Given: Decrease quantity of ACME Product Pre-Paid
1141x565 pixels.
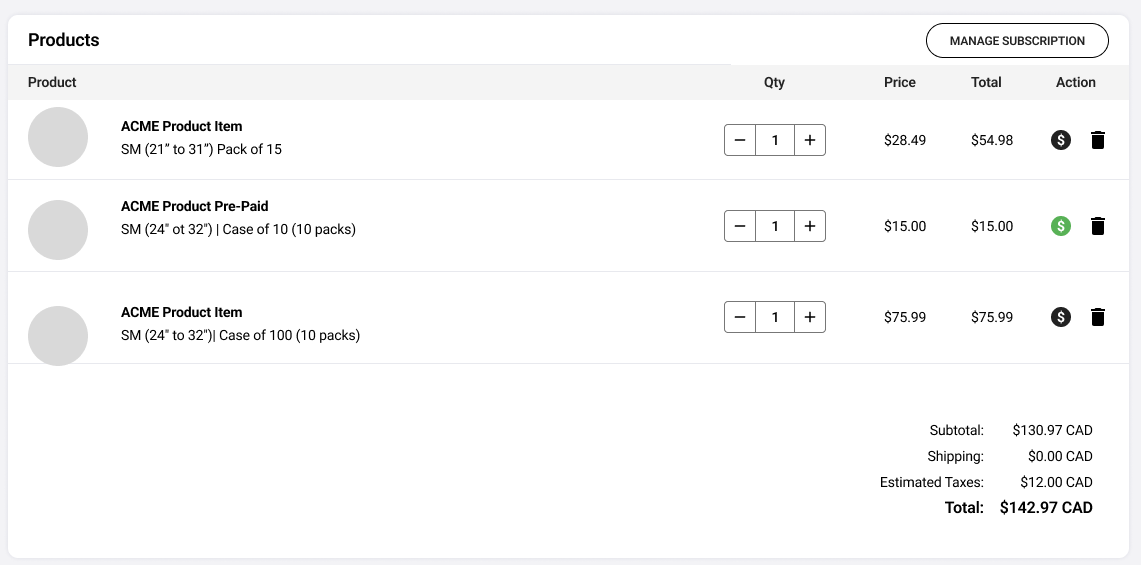Looking at the screenshot, I should (x=740, y=226).
